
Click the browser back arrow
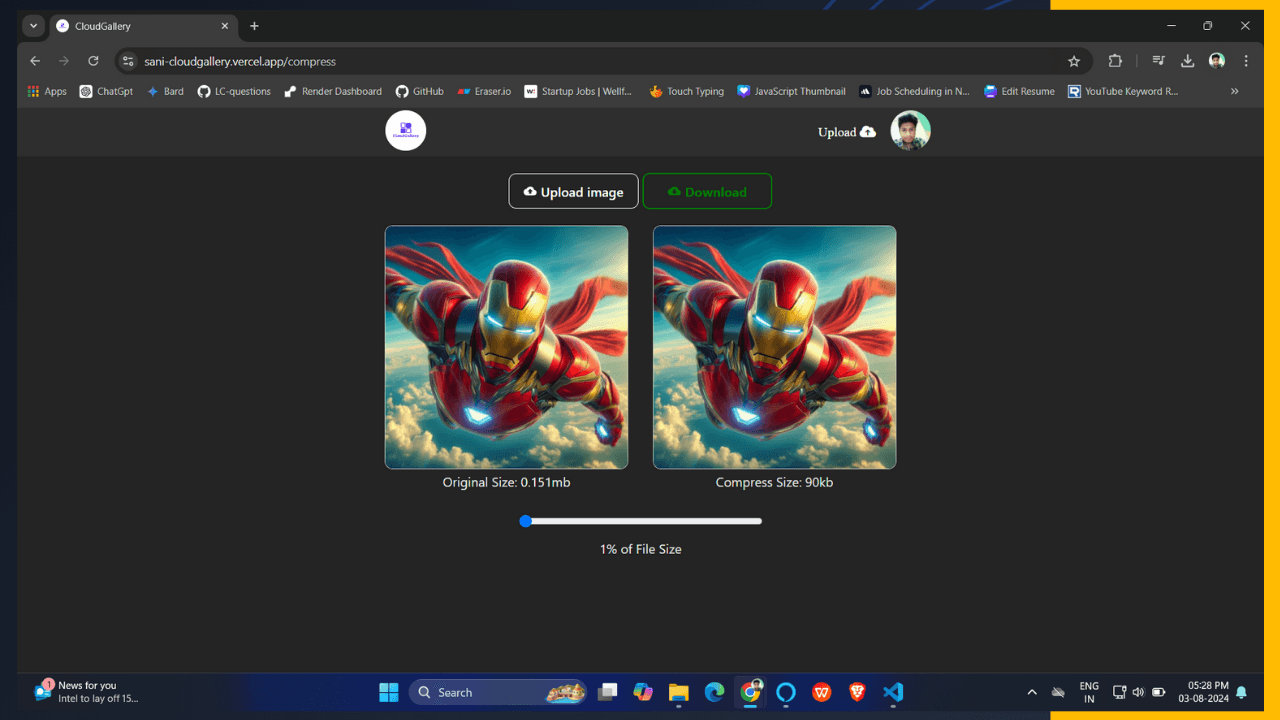pos(35,61)
